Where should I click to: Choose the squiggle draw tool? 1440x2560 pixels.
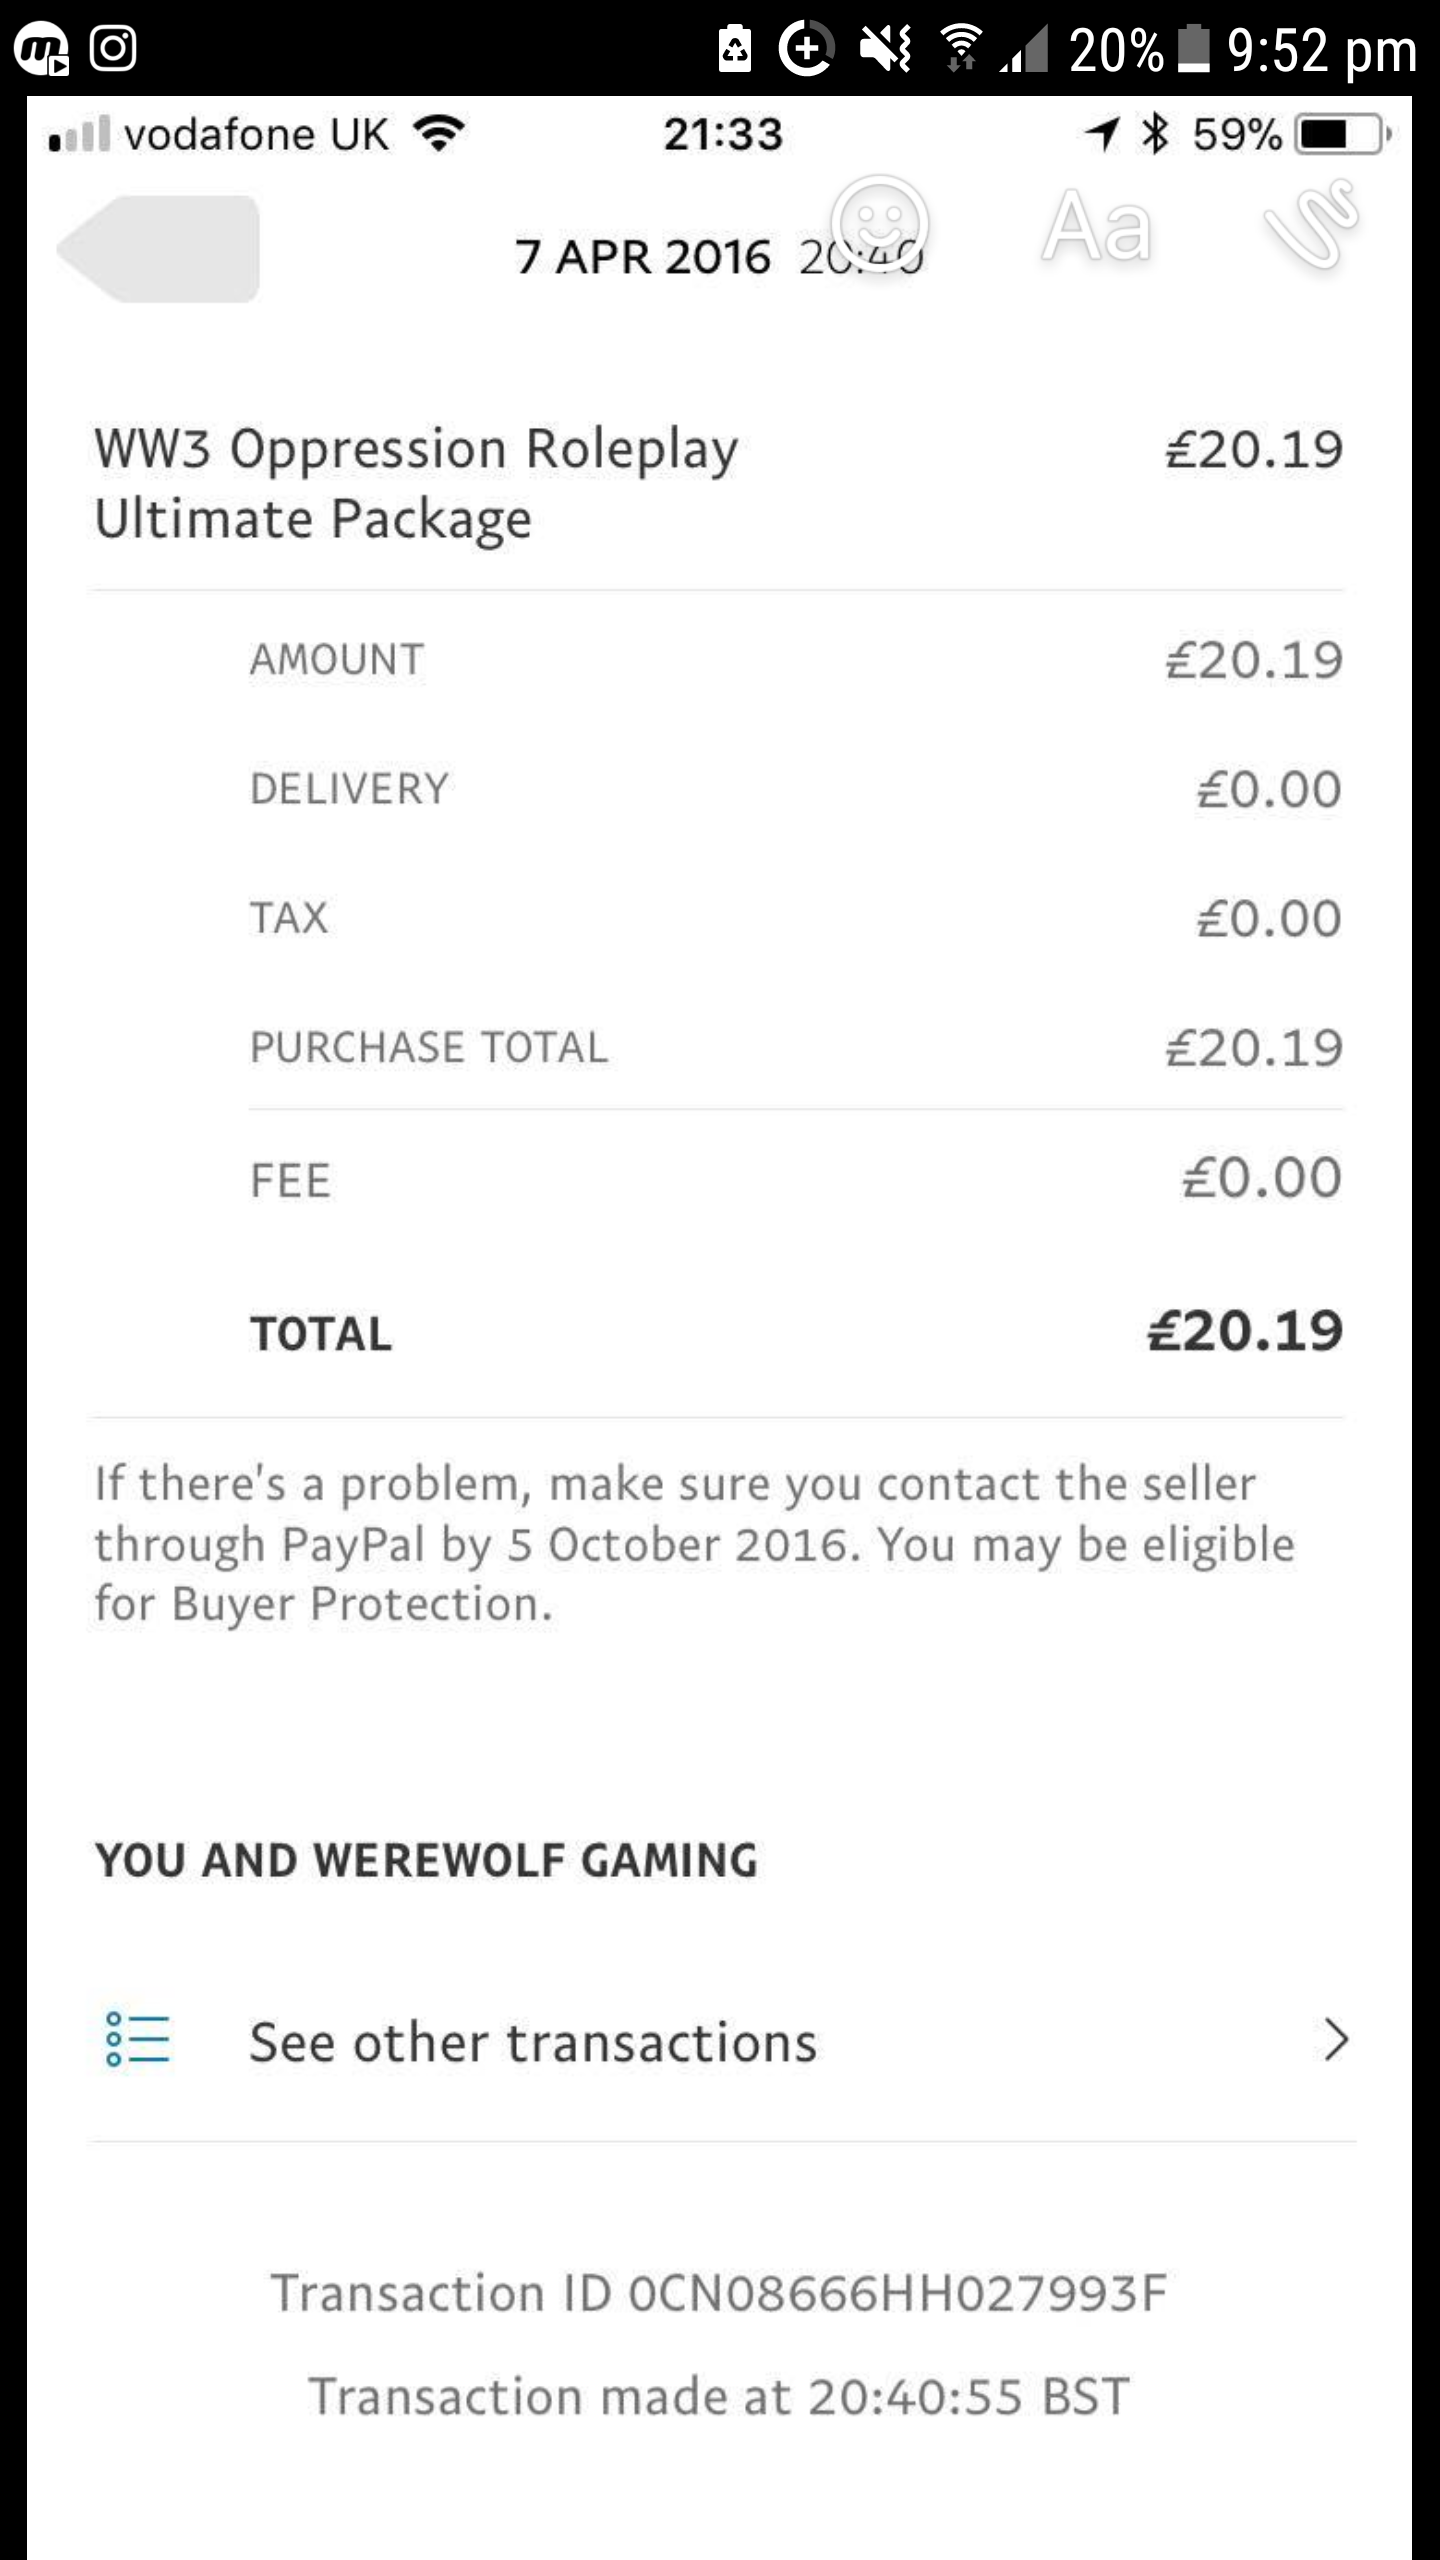(1311, 224)
